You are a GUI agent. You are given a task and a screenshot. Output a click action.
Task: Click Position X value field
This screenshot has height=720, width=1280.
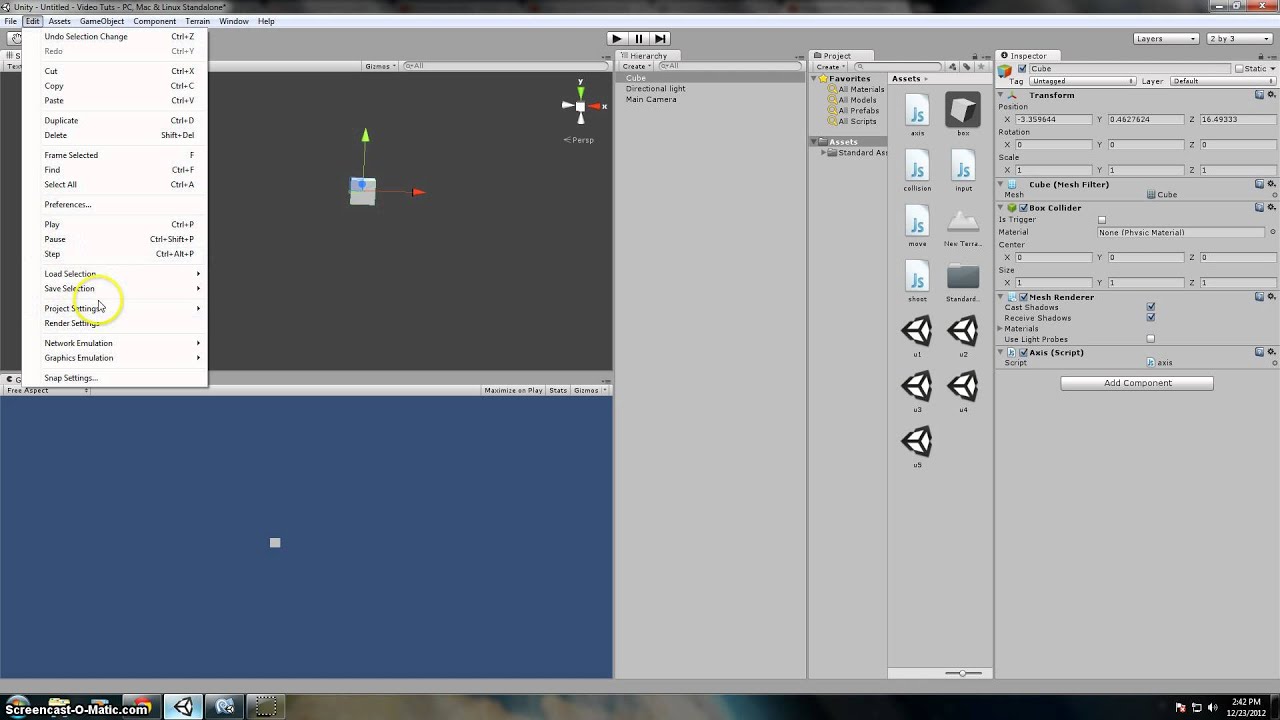[x=1053, y=119]
